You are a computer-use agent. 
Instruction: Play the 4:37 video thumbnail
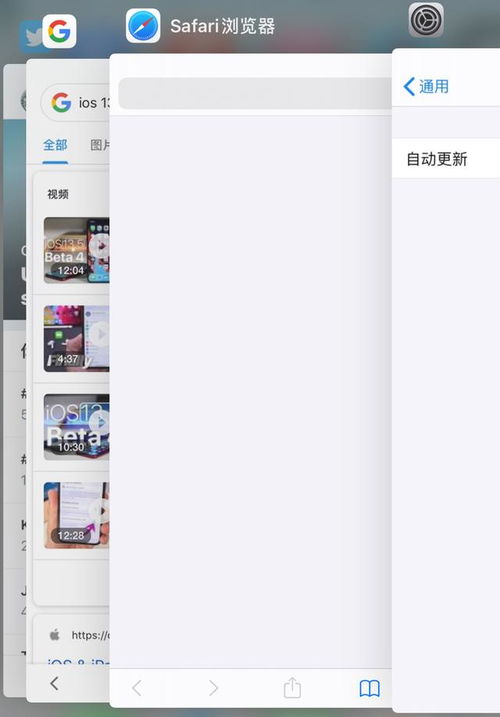[76, 338]
